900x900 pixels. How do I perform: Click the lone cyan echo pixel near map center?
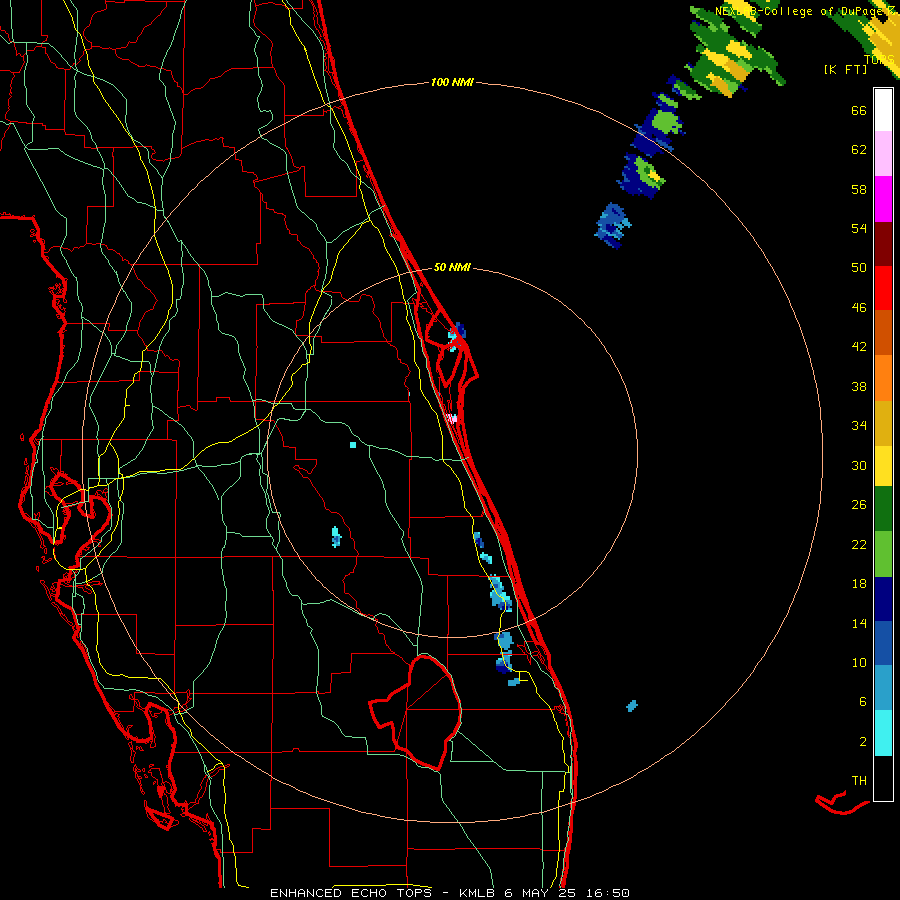click(x=353, y=445)
